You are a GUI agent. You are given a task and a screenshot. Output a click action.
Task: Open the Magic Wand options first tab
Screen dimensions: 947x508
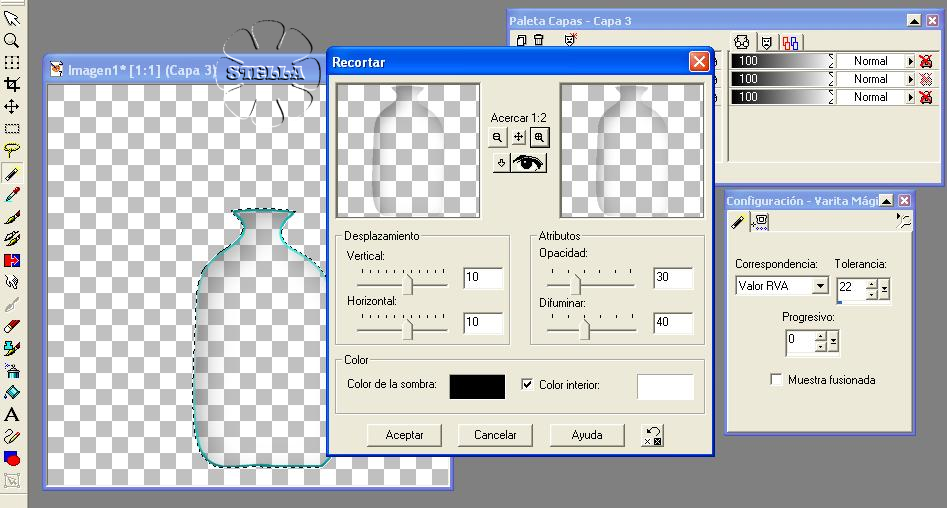pyautogui.click(x=737, y=222)
